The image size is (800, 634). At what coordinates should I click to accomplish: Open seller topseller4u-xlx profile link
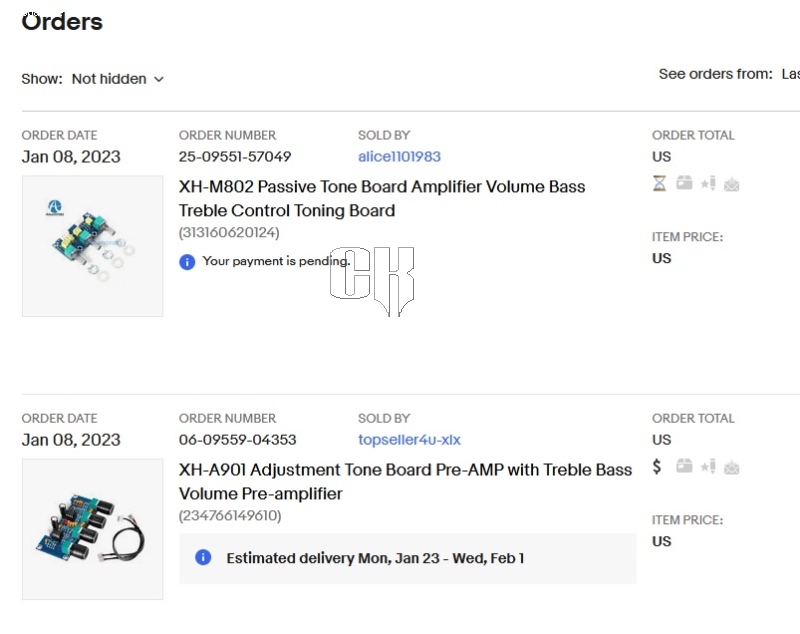pyautogui.click(x=409, y=440)
